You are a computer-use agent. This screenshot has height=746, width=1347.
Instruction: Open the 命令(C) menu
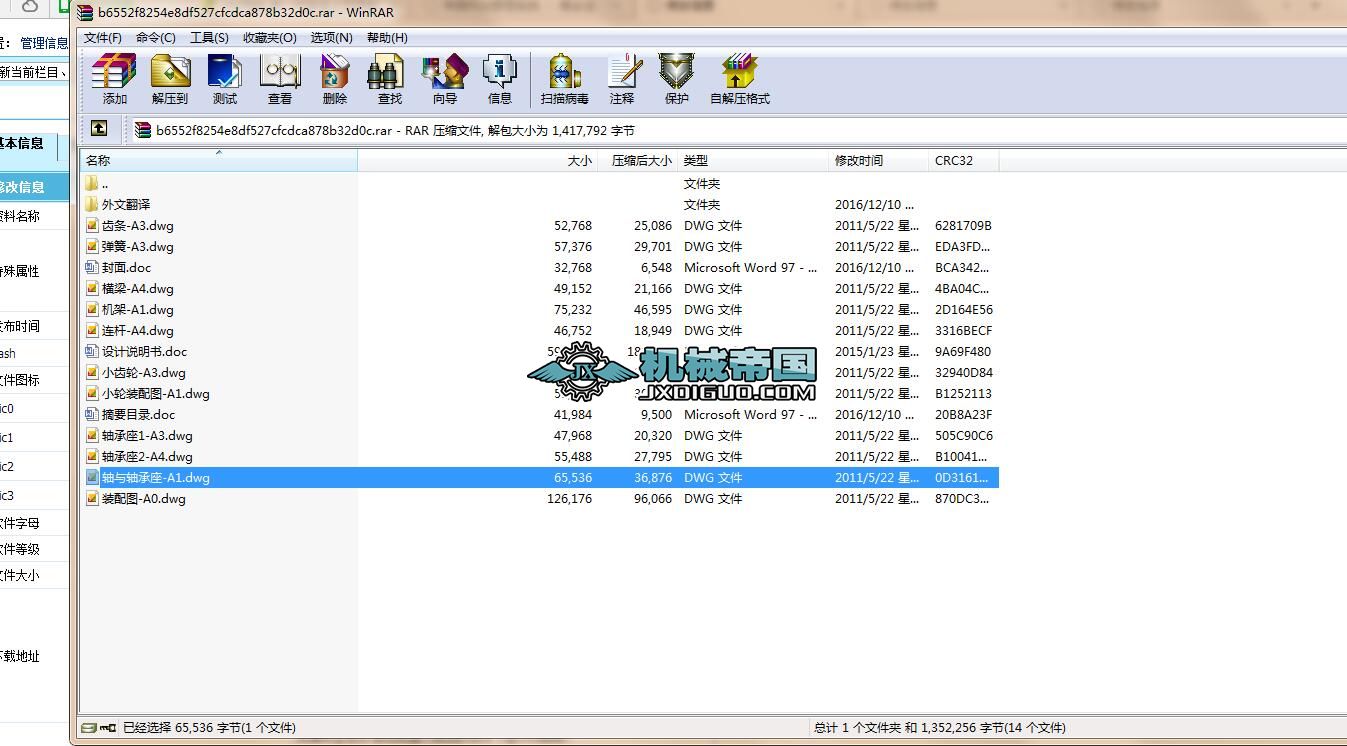pos(156,38)
